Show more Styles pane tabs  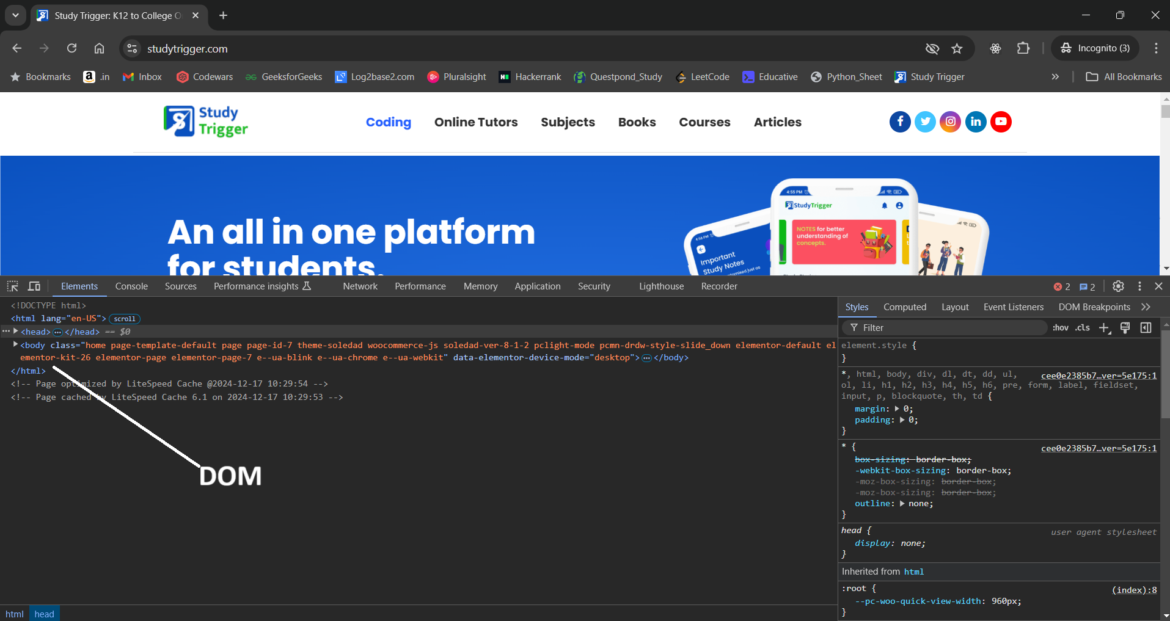[x=1145, y=307]
